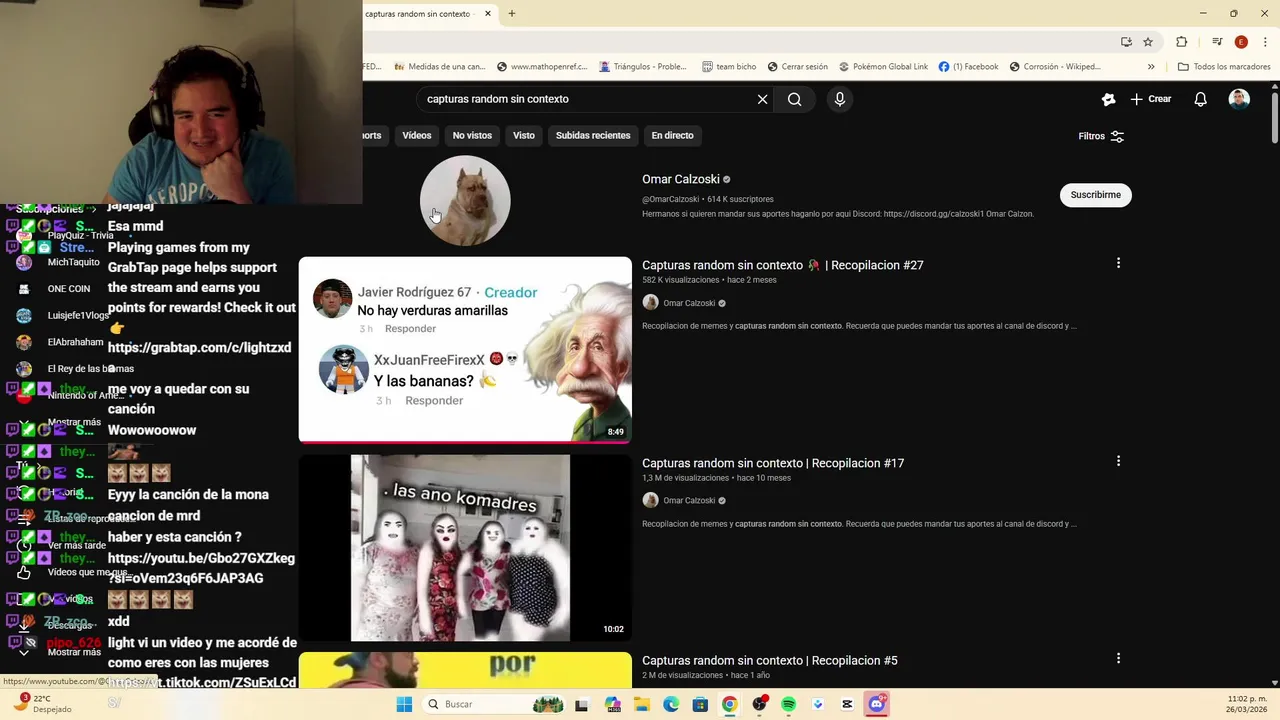
Task: Open the Omar Calzoski channel name
Action: coord(681,179)
